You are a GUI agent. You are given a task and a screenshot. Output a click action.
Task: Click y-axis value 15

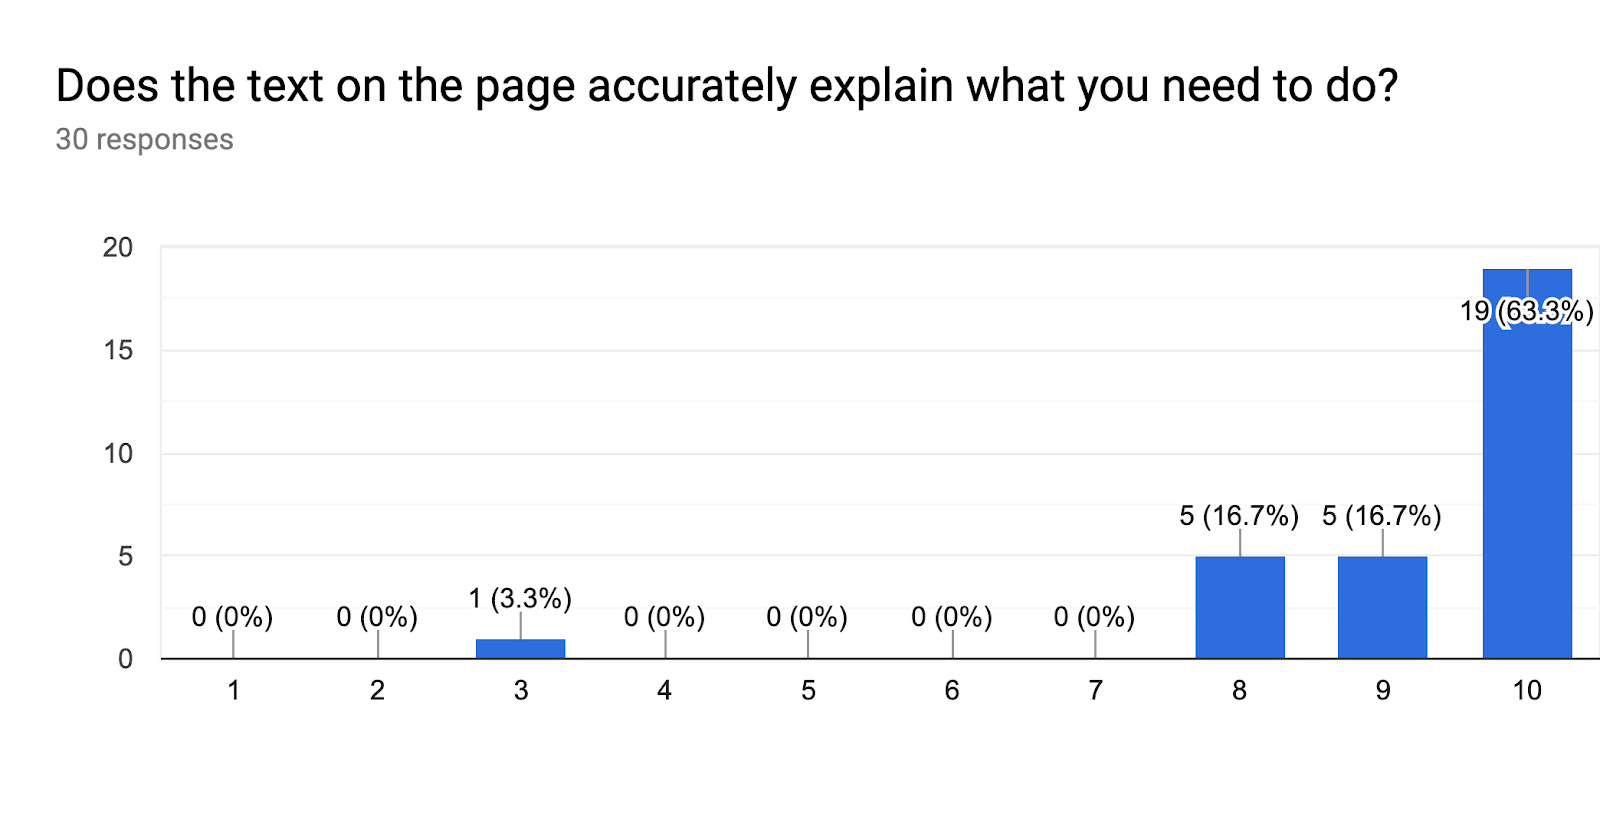[118, 350]
